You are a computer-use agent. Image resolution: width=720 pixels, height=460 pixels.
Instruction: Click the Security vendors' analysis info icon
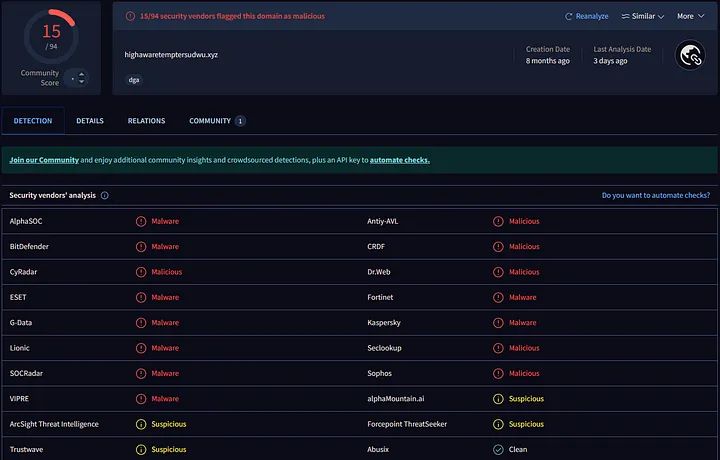point(105,196)
